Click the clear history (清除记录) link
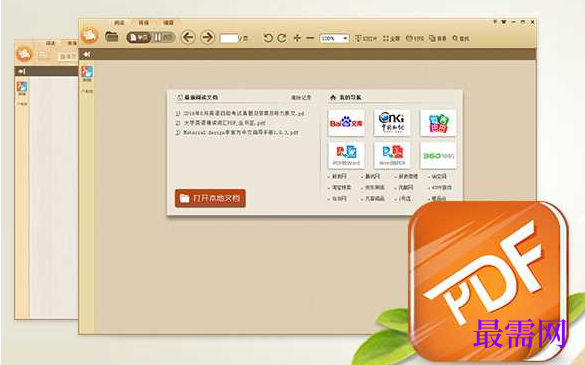 pyautogui.click(x=301, y=97)
